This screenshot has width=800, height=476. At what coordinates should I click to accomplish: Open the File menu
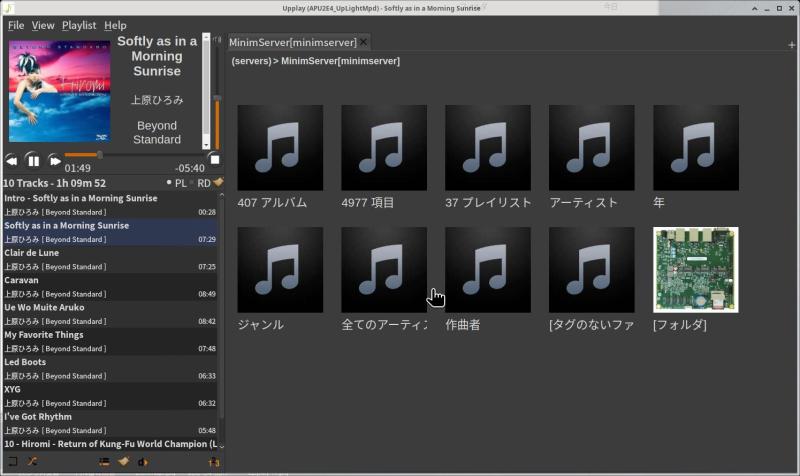[16, 25]
